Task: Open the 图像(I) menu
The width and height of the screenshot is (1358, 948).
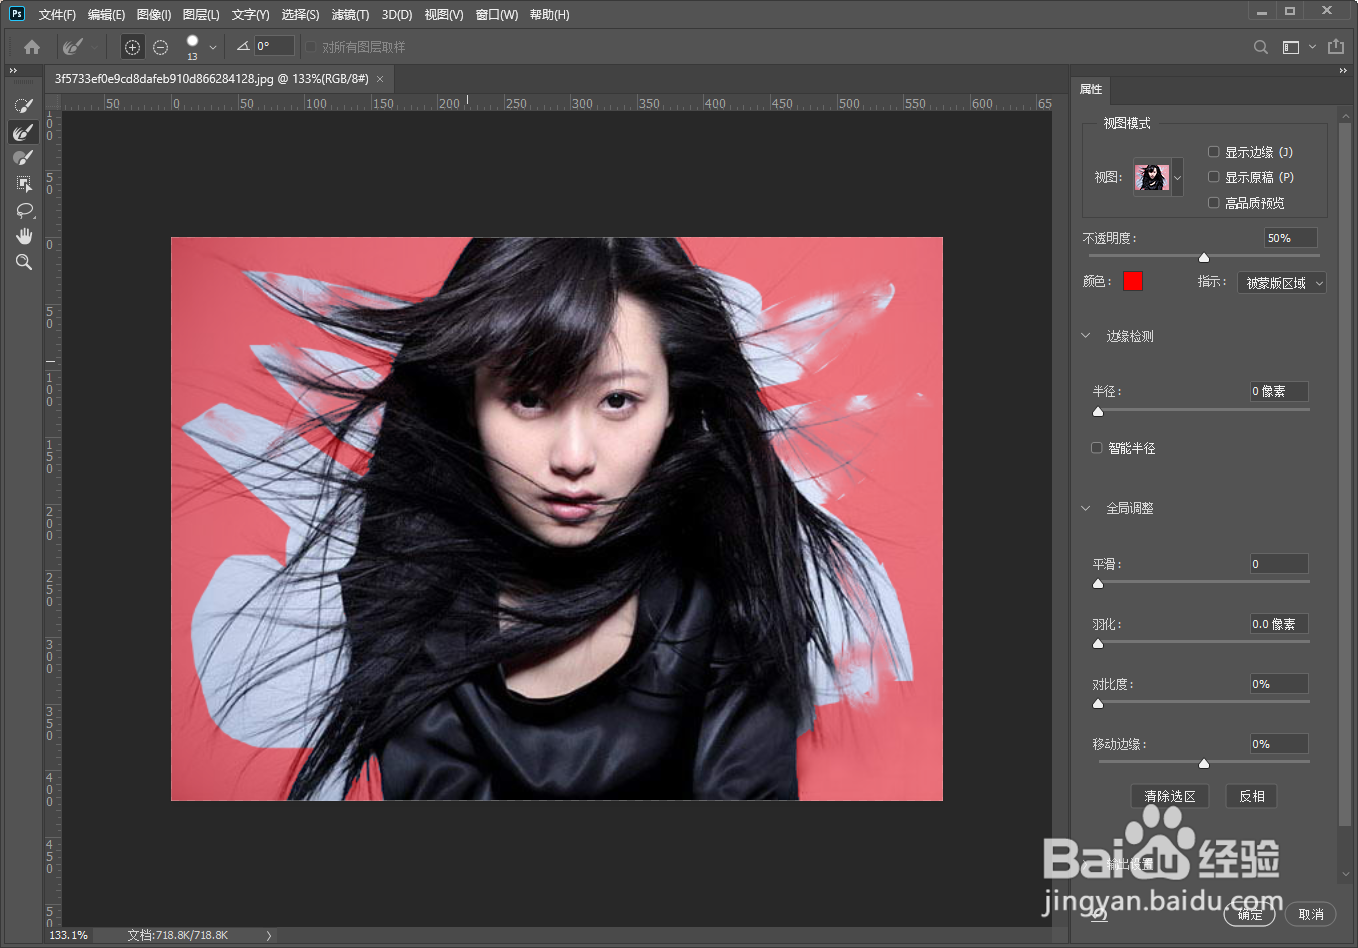Action: tap(154, 15)
